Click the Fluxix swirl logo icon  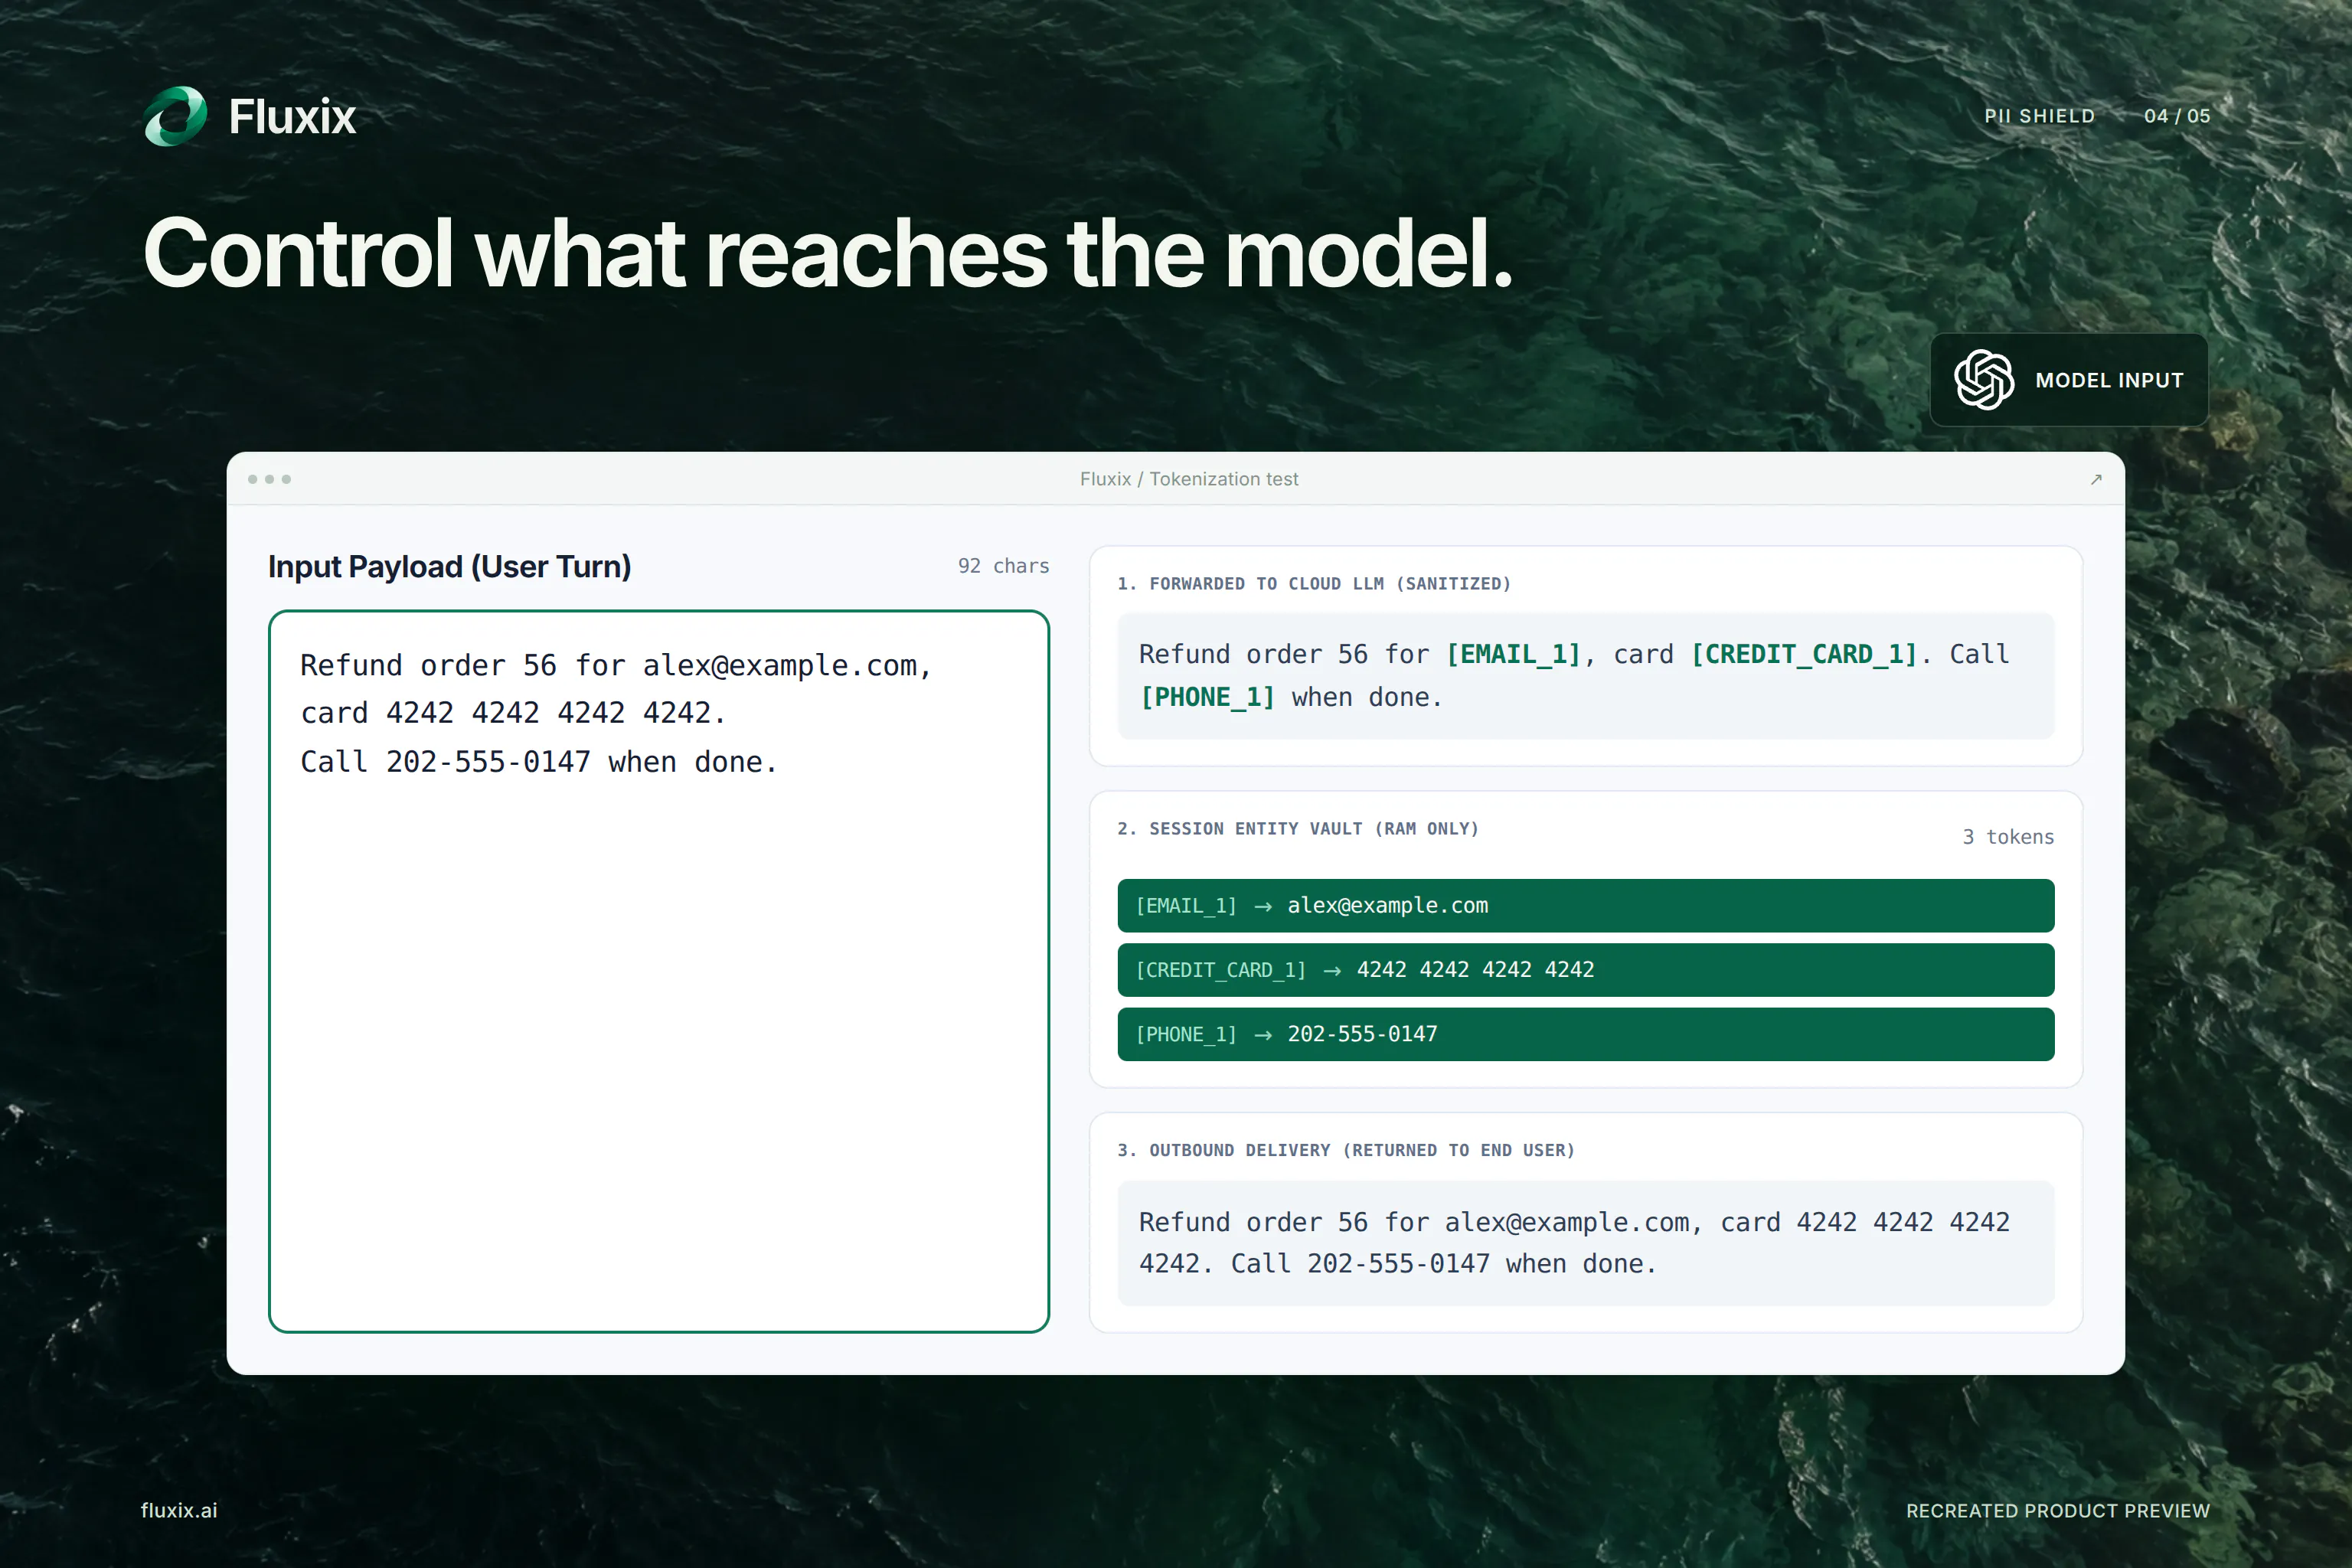point(176,116)
